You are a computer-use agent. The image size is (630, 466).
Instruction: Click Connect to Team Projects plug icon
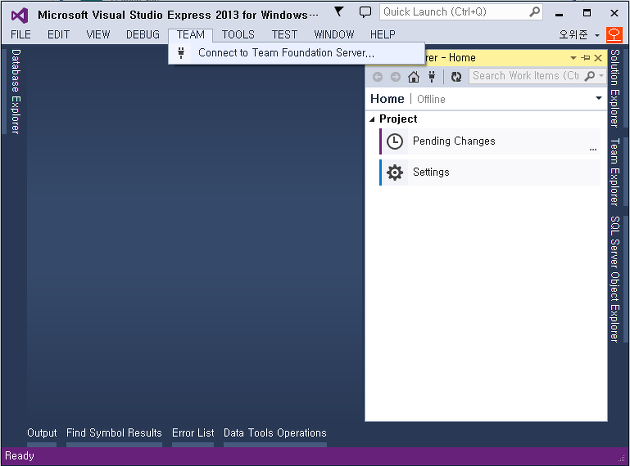[432, 76]
